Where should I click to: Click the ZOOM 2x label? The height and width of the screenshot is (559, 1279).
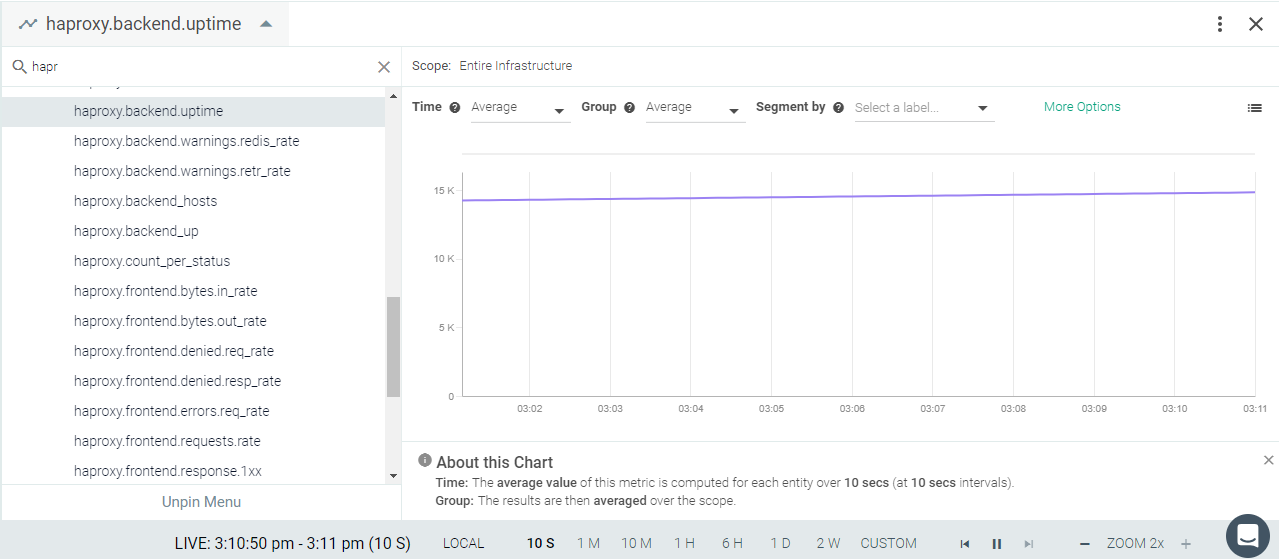pos(1135,543)
